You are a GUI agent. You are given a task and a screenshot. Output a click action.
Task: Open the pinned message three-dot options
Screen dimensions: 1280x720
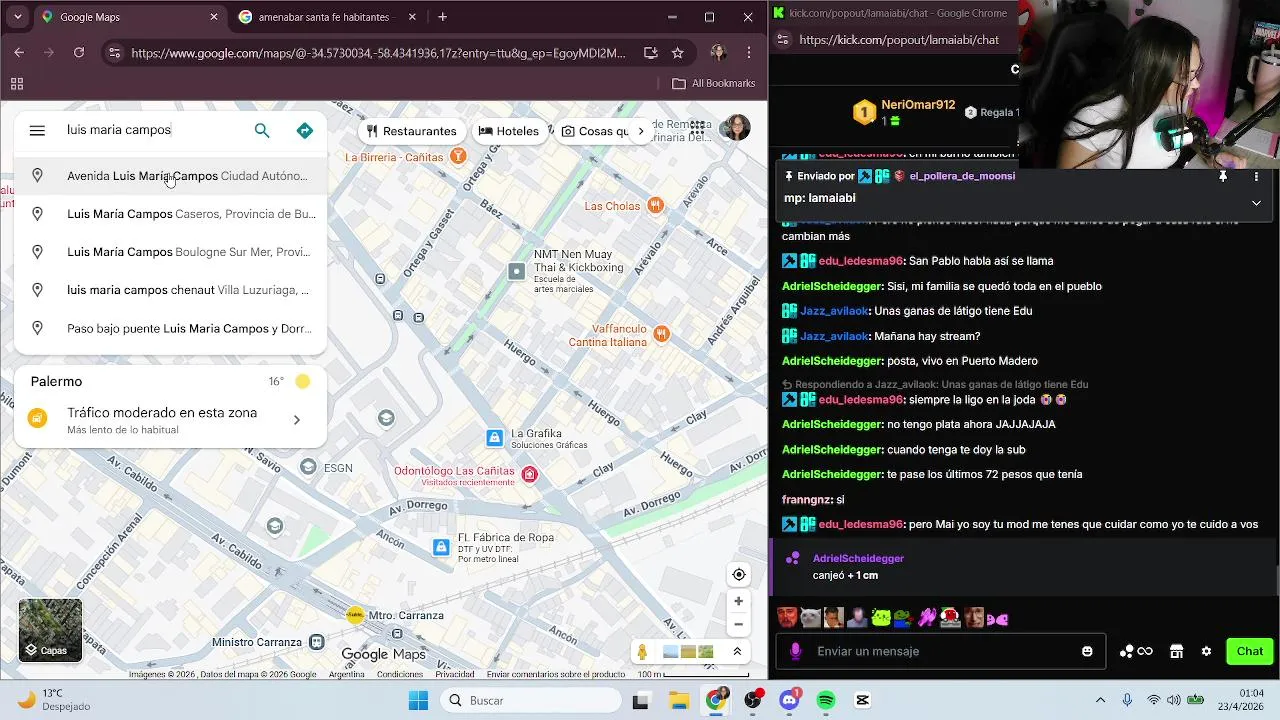1256,176
